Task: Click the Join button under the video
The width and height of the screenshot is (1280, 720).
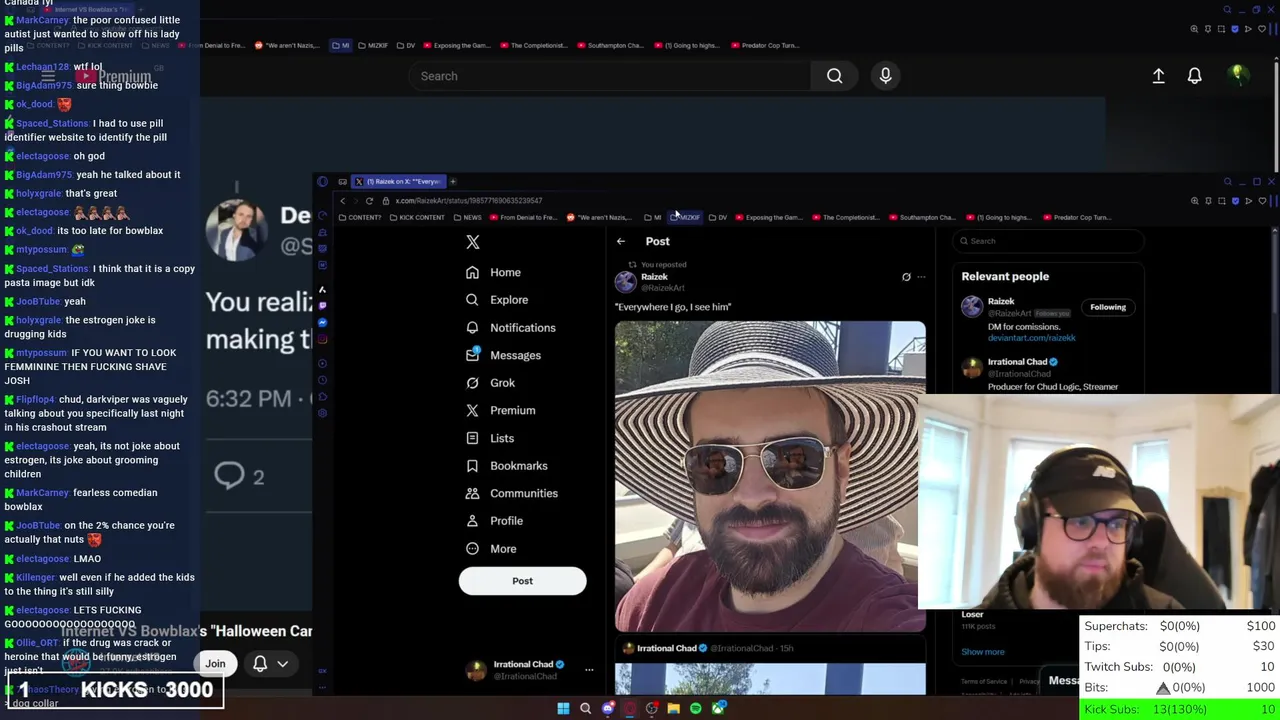Action: click(215, 663)
